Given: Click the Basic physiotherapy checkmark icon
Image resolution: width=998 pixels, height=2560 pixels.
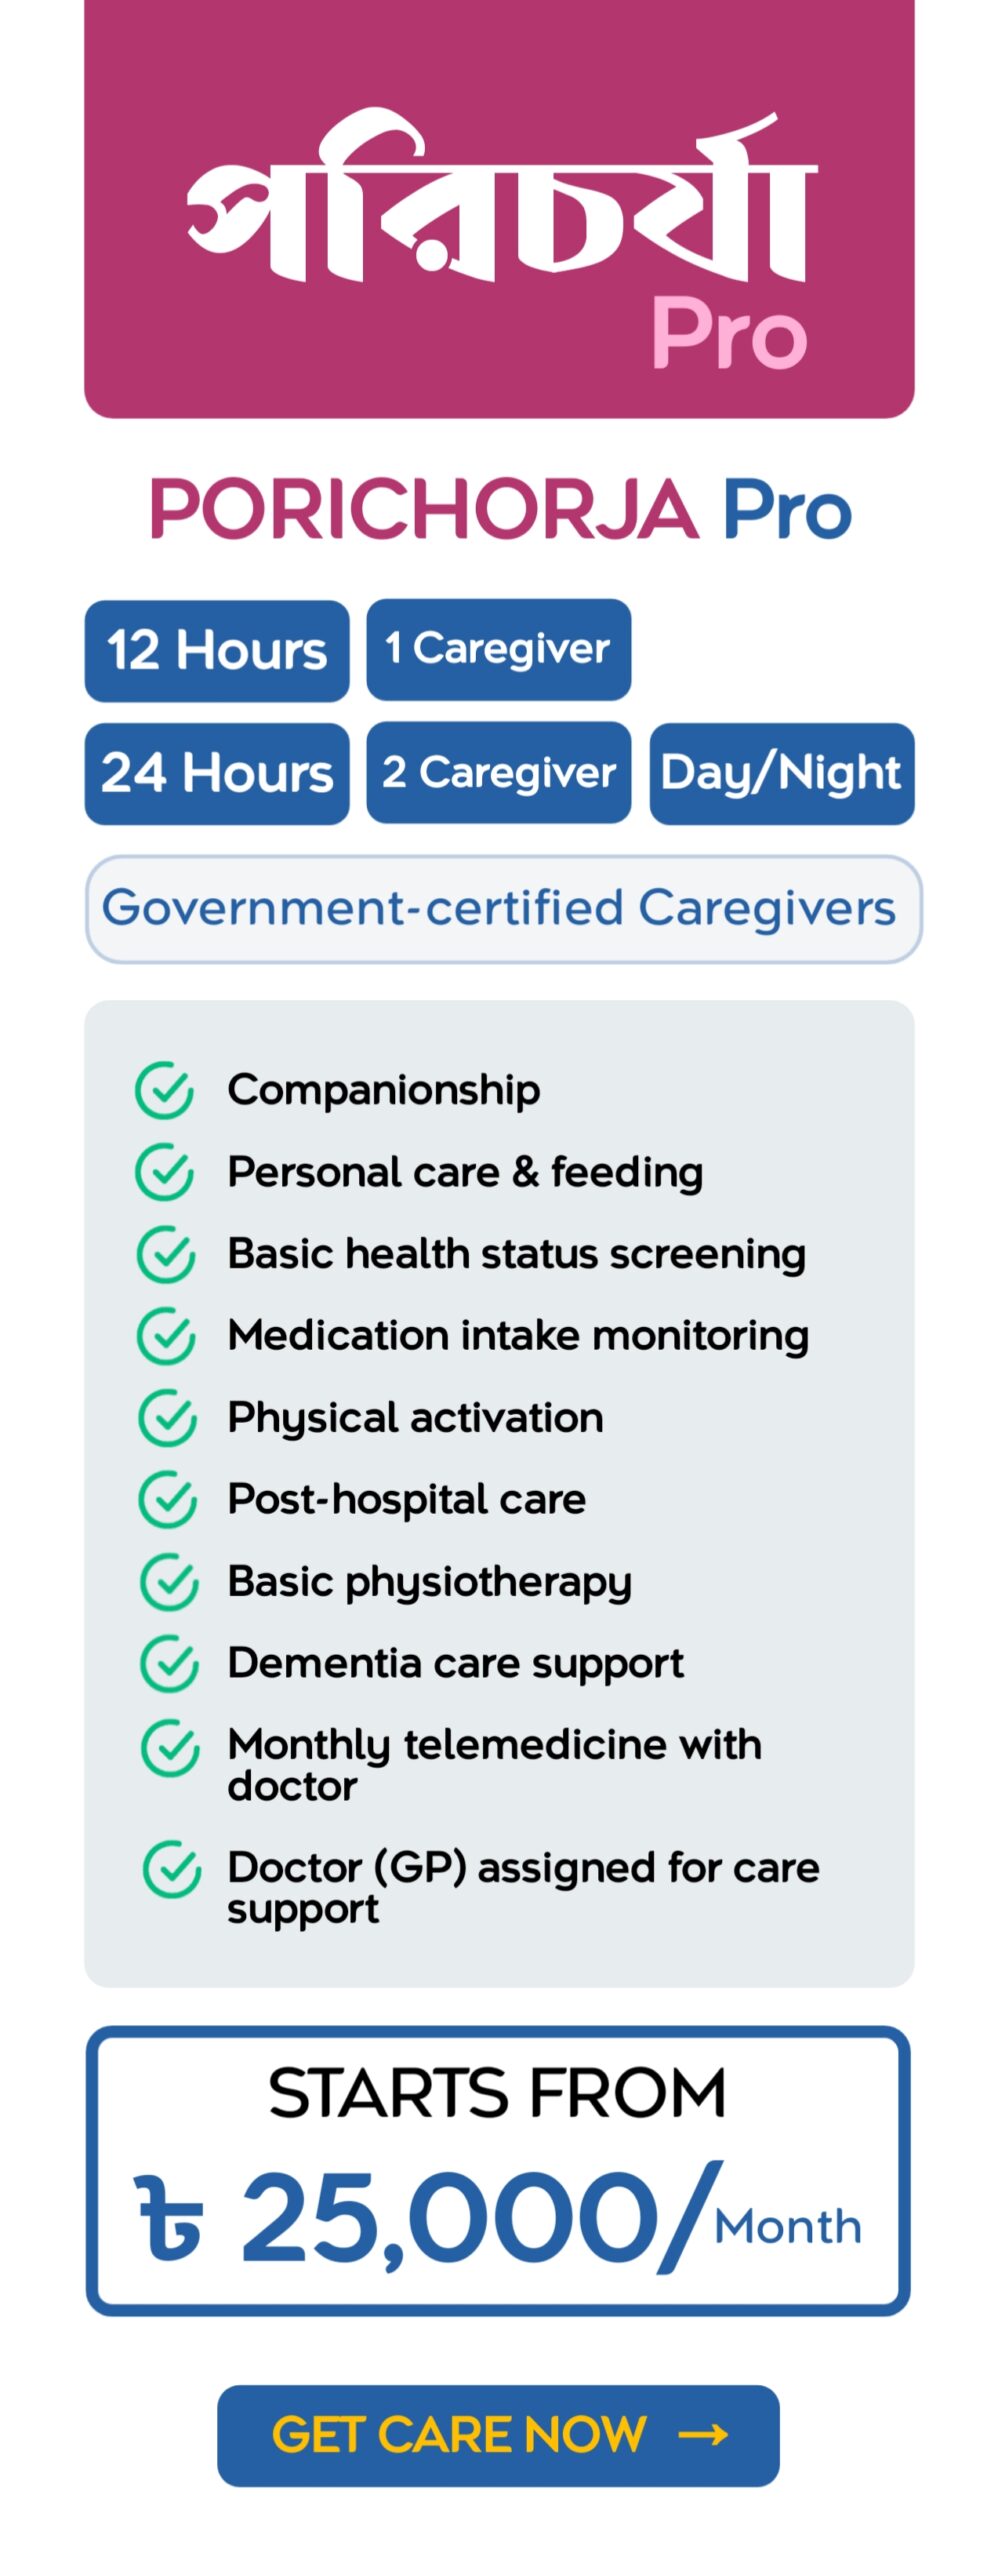Looking at the screenshot, I should coord(169,1582).
